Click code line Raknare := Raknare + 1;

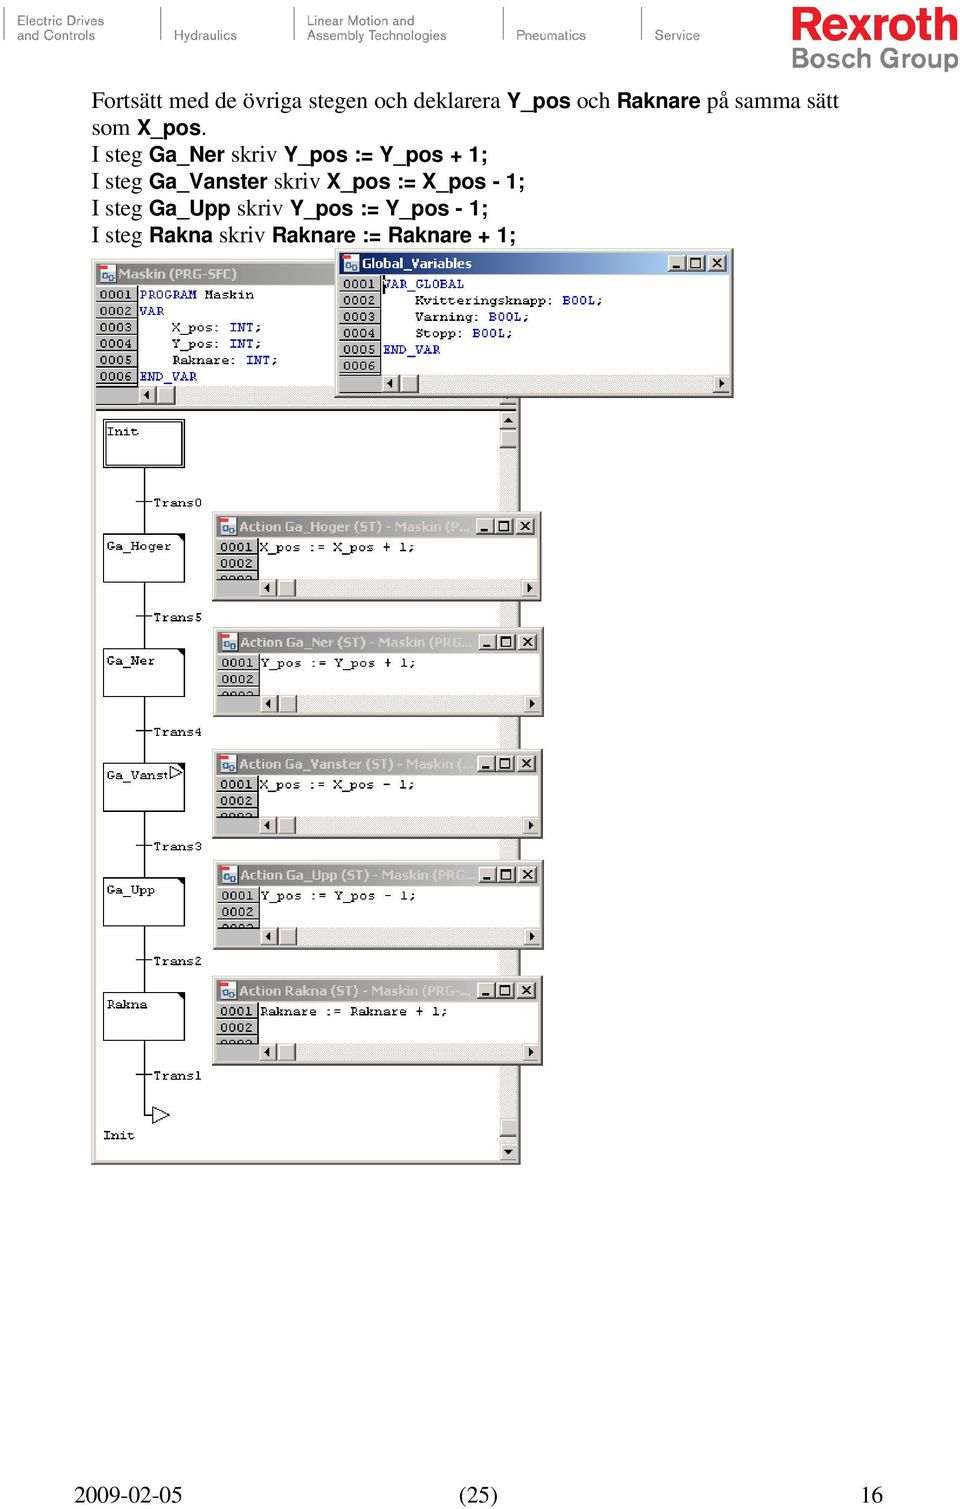click(x=353, y=1012)
